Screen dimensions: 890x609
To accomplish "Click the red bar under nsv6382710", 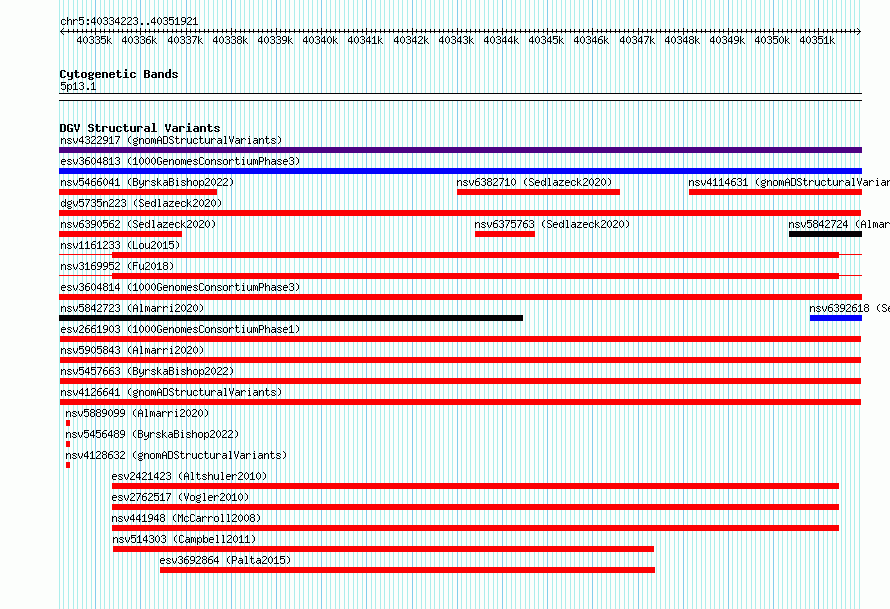I will [x=538, y=192].
